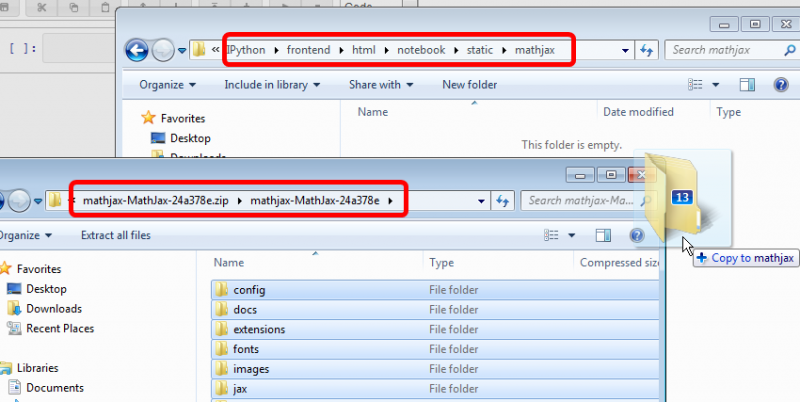Select the IPython breadcrumb segment
The image size is (800, 402).
246,50
